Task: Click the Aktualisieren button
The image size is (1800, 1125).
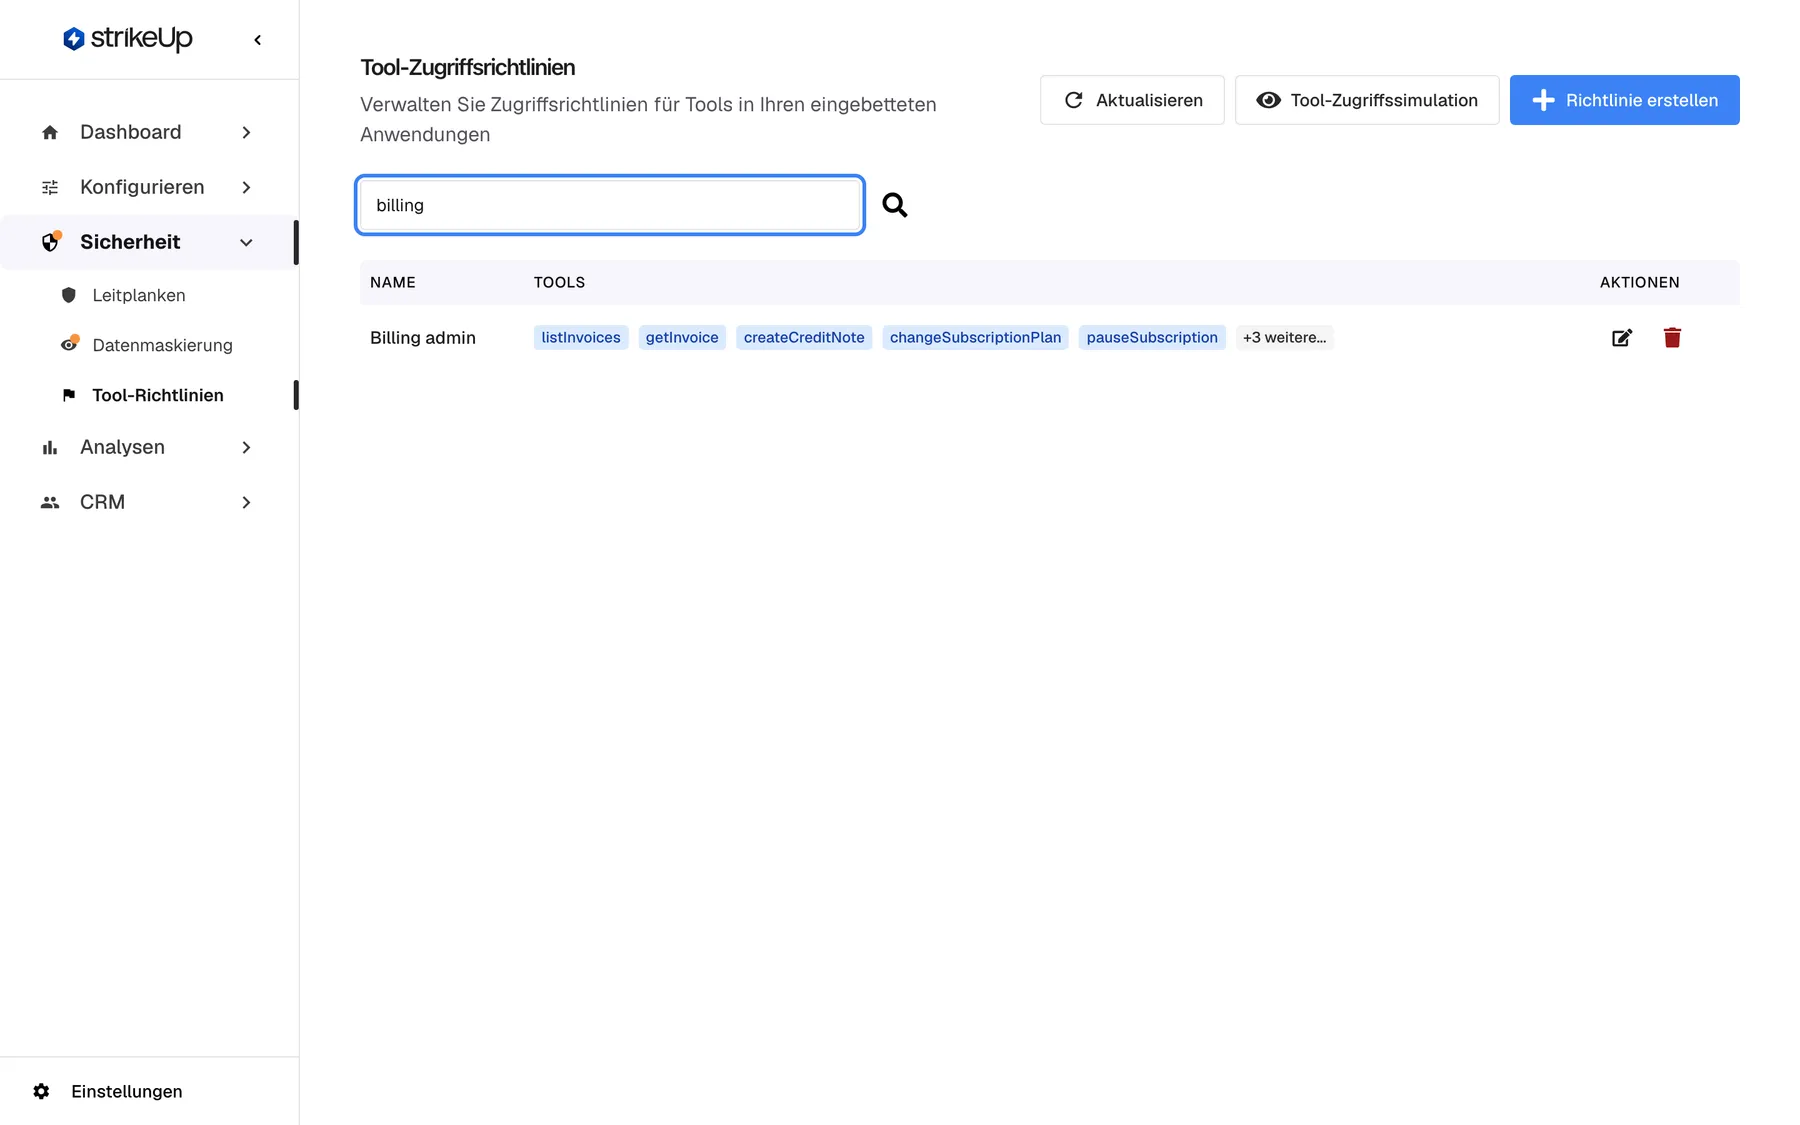Action: pos(1132,100)
